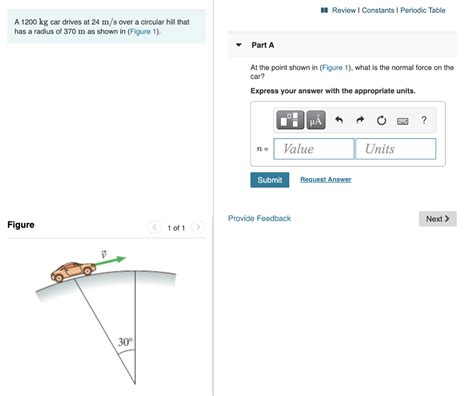Open Figure 1 link in problem statement
This screenshot has height=396, width=474.
coord(143,31)
